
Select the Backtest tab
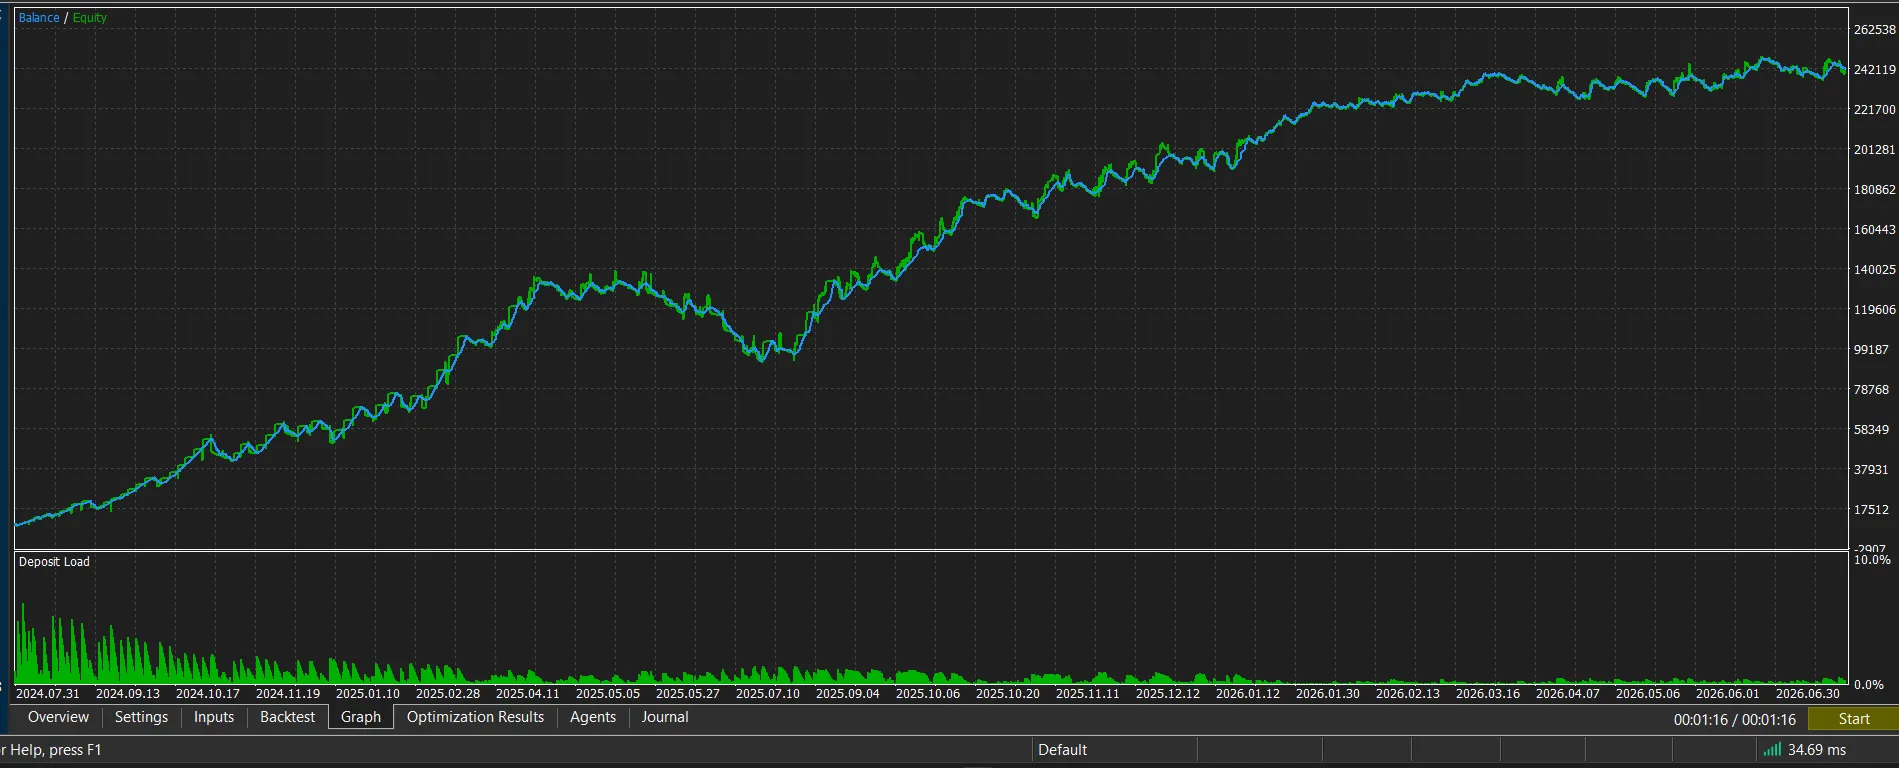(x=287, y=717)
